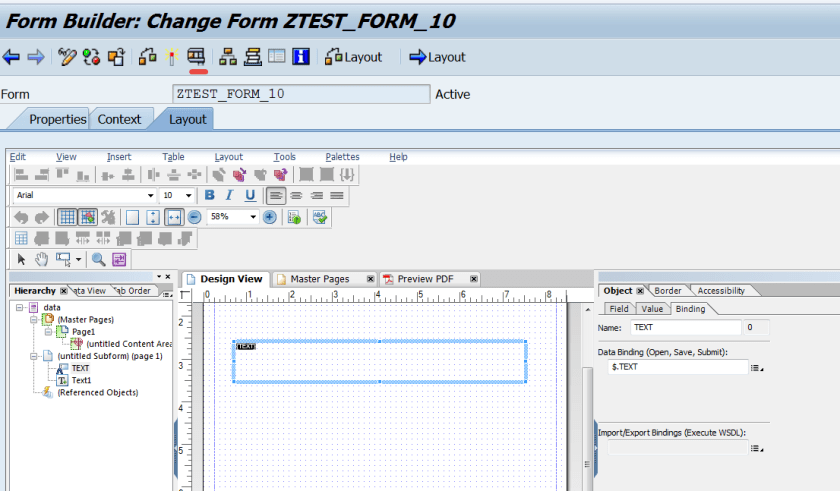
Task: Collapse the (Master Pages) node
Action: (x=34, y=320)
